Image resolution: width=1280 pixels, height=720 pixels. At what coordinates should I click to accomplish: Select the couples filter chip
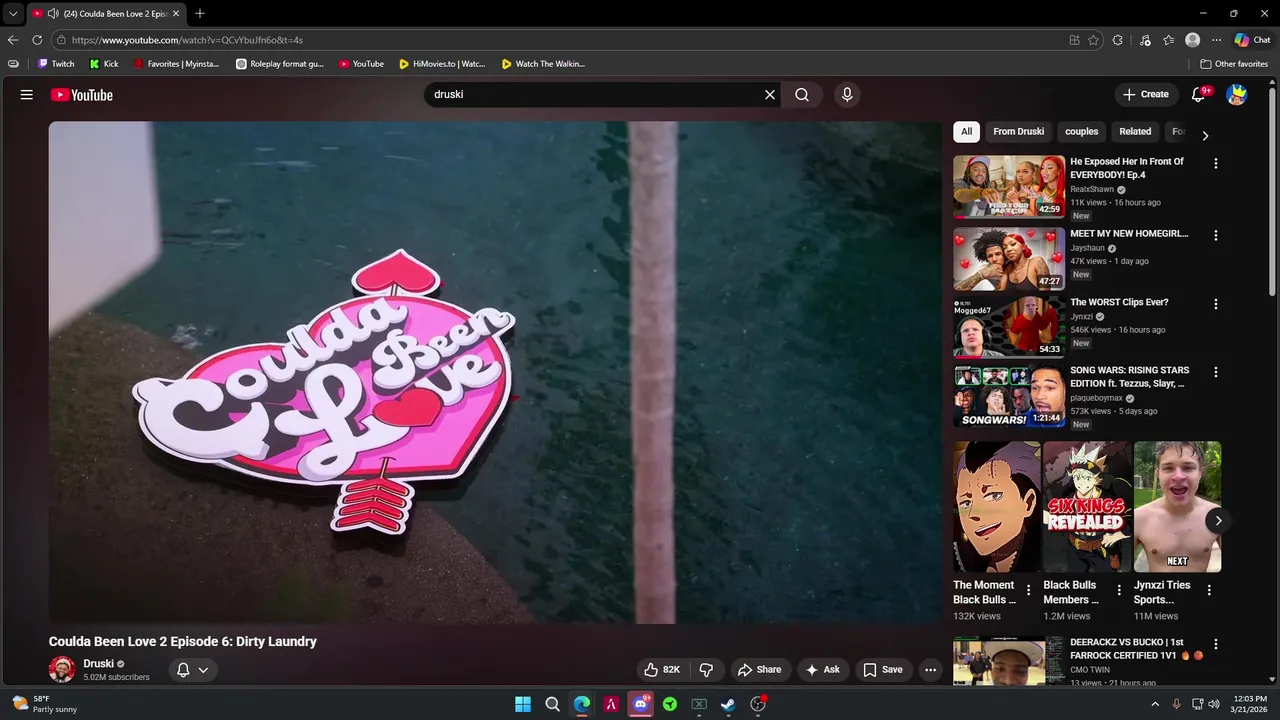click(x=1081, y=132)
